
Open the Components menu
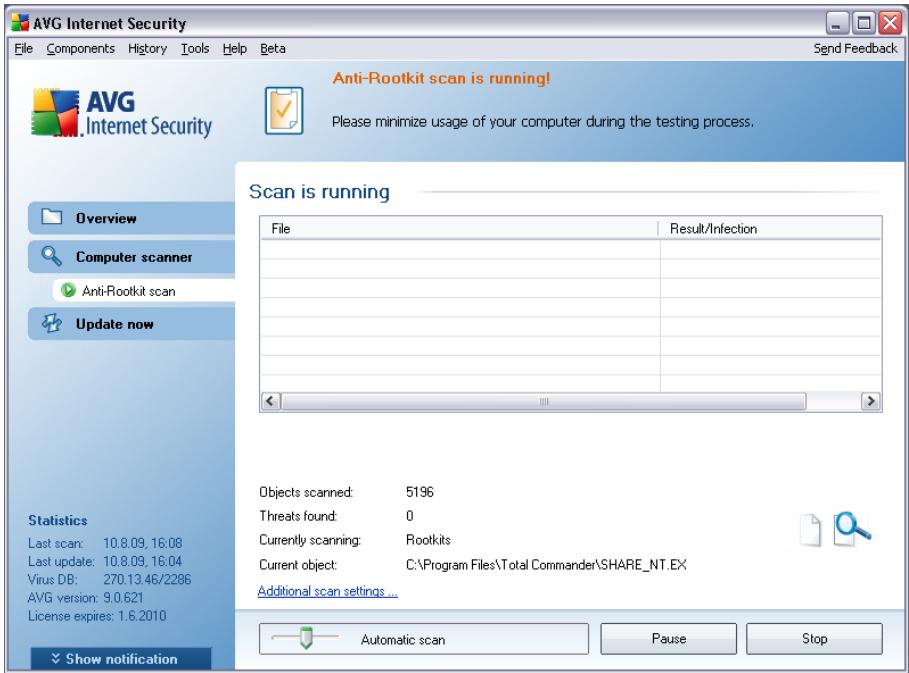81,49
